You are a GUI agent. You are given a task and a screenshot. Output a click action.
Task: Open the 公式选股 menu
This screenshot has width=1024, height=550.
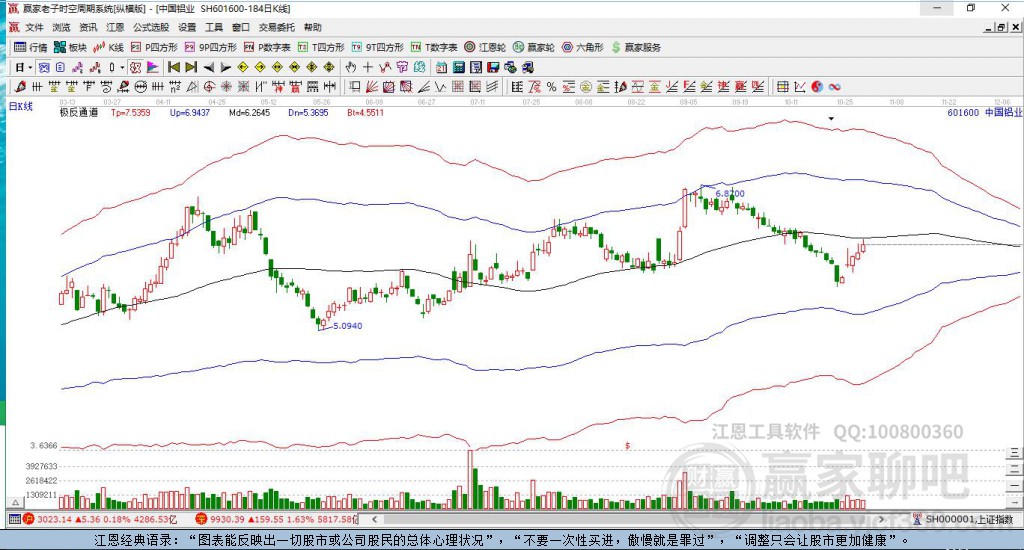tap(151, 27)
